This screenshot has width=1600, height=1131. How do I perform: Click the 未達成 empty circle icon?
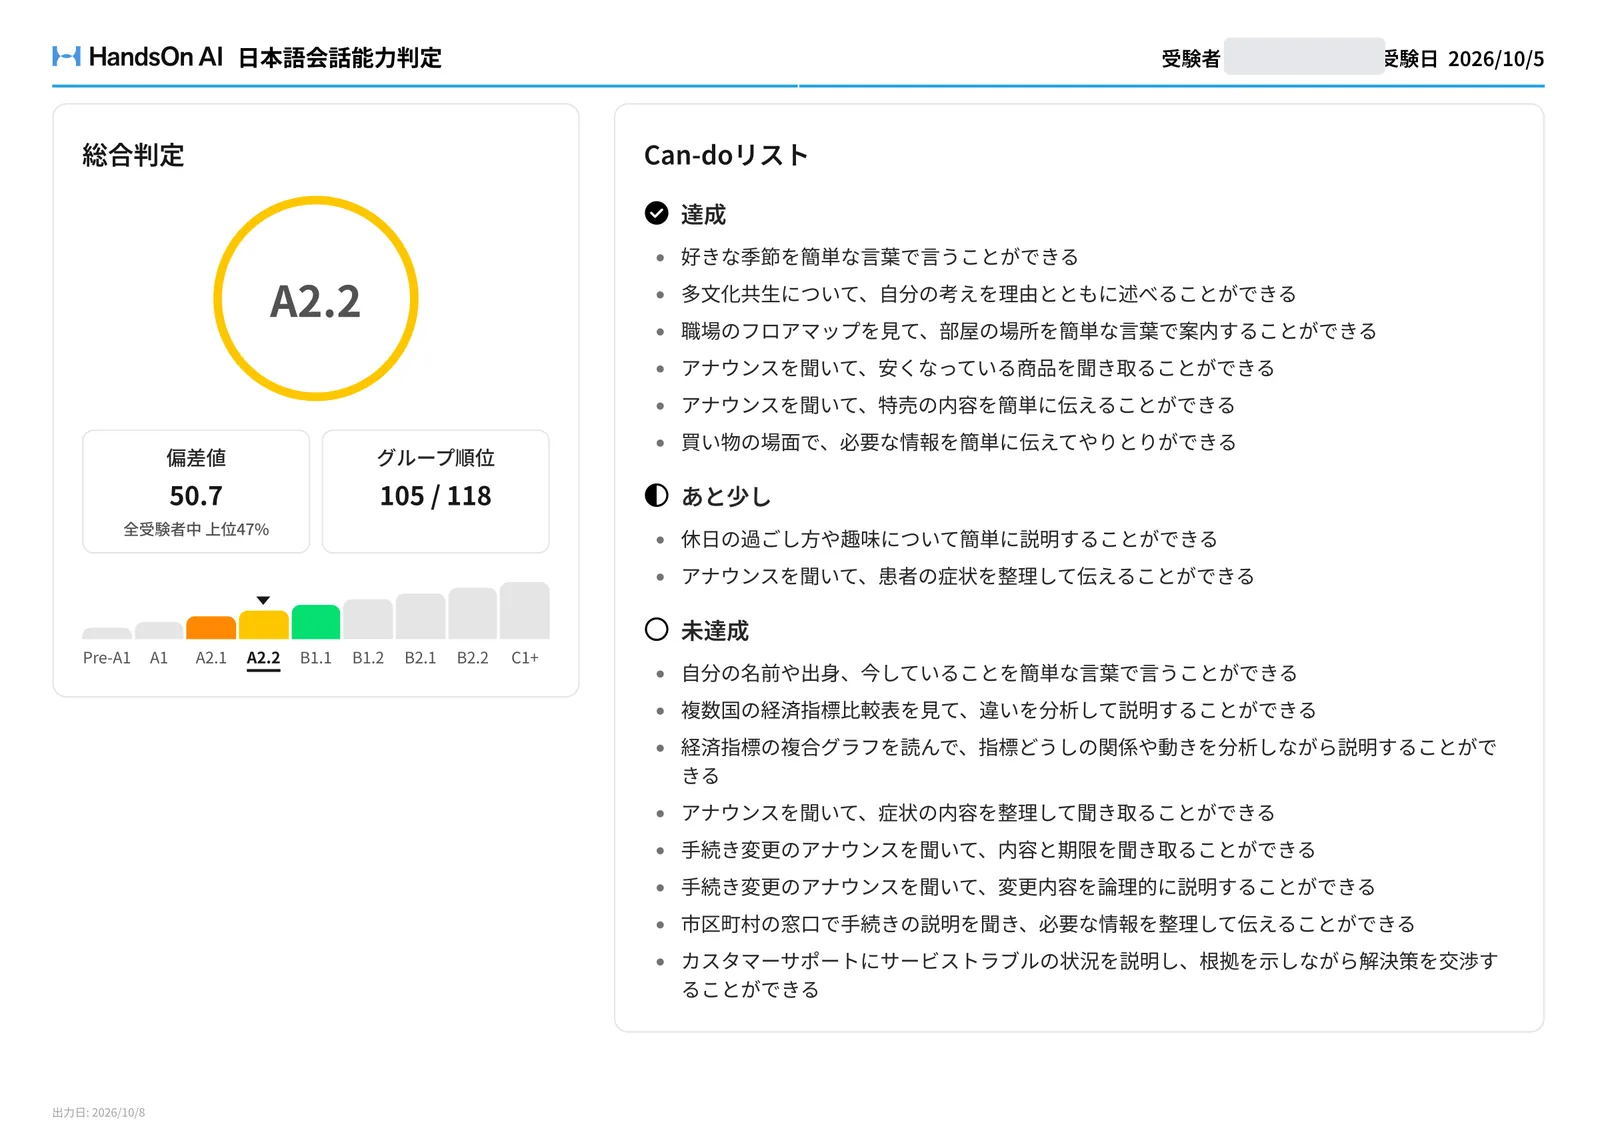pyautogui.click(x=656, y=629)
